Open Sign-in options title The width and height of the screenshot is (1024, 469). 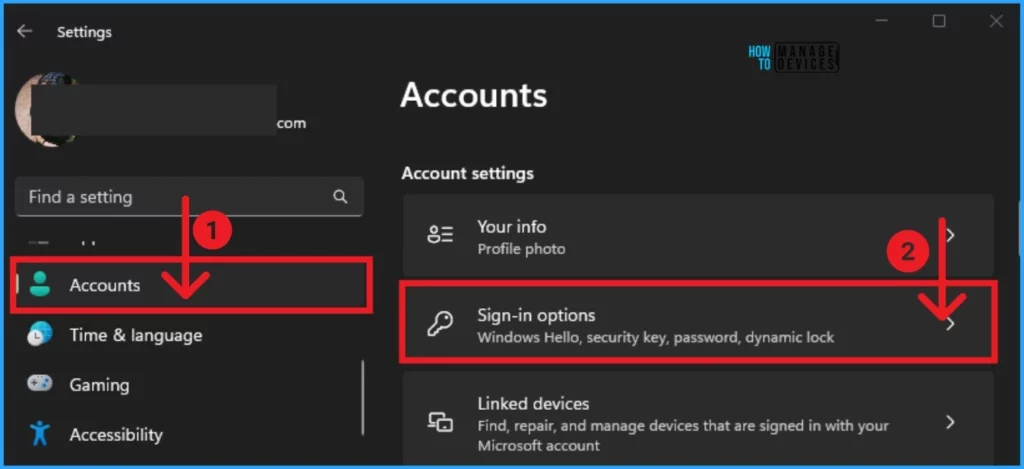pyautogui.click(x=536, y=315)
